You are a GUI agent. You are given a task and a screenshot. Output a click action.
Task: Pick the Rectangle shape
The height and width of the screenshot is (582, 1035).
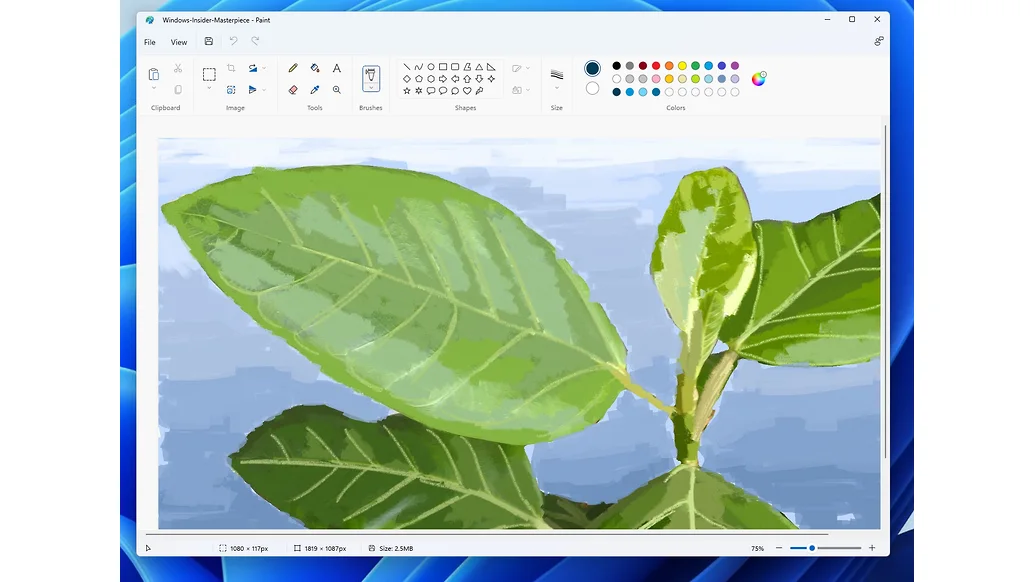(x=443, y=67)
